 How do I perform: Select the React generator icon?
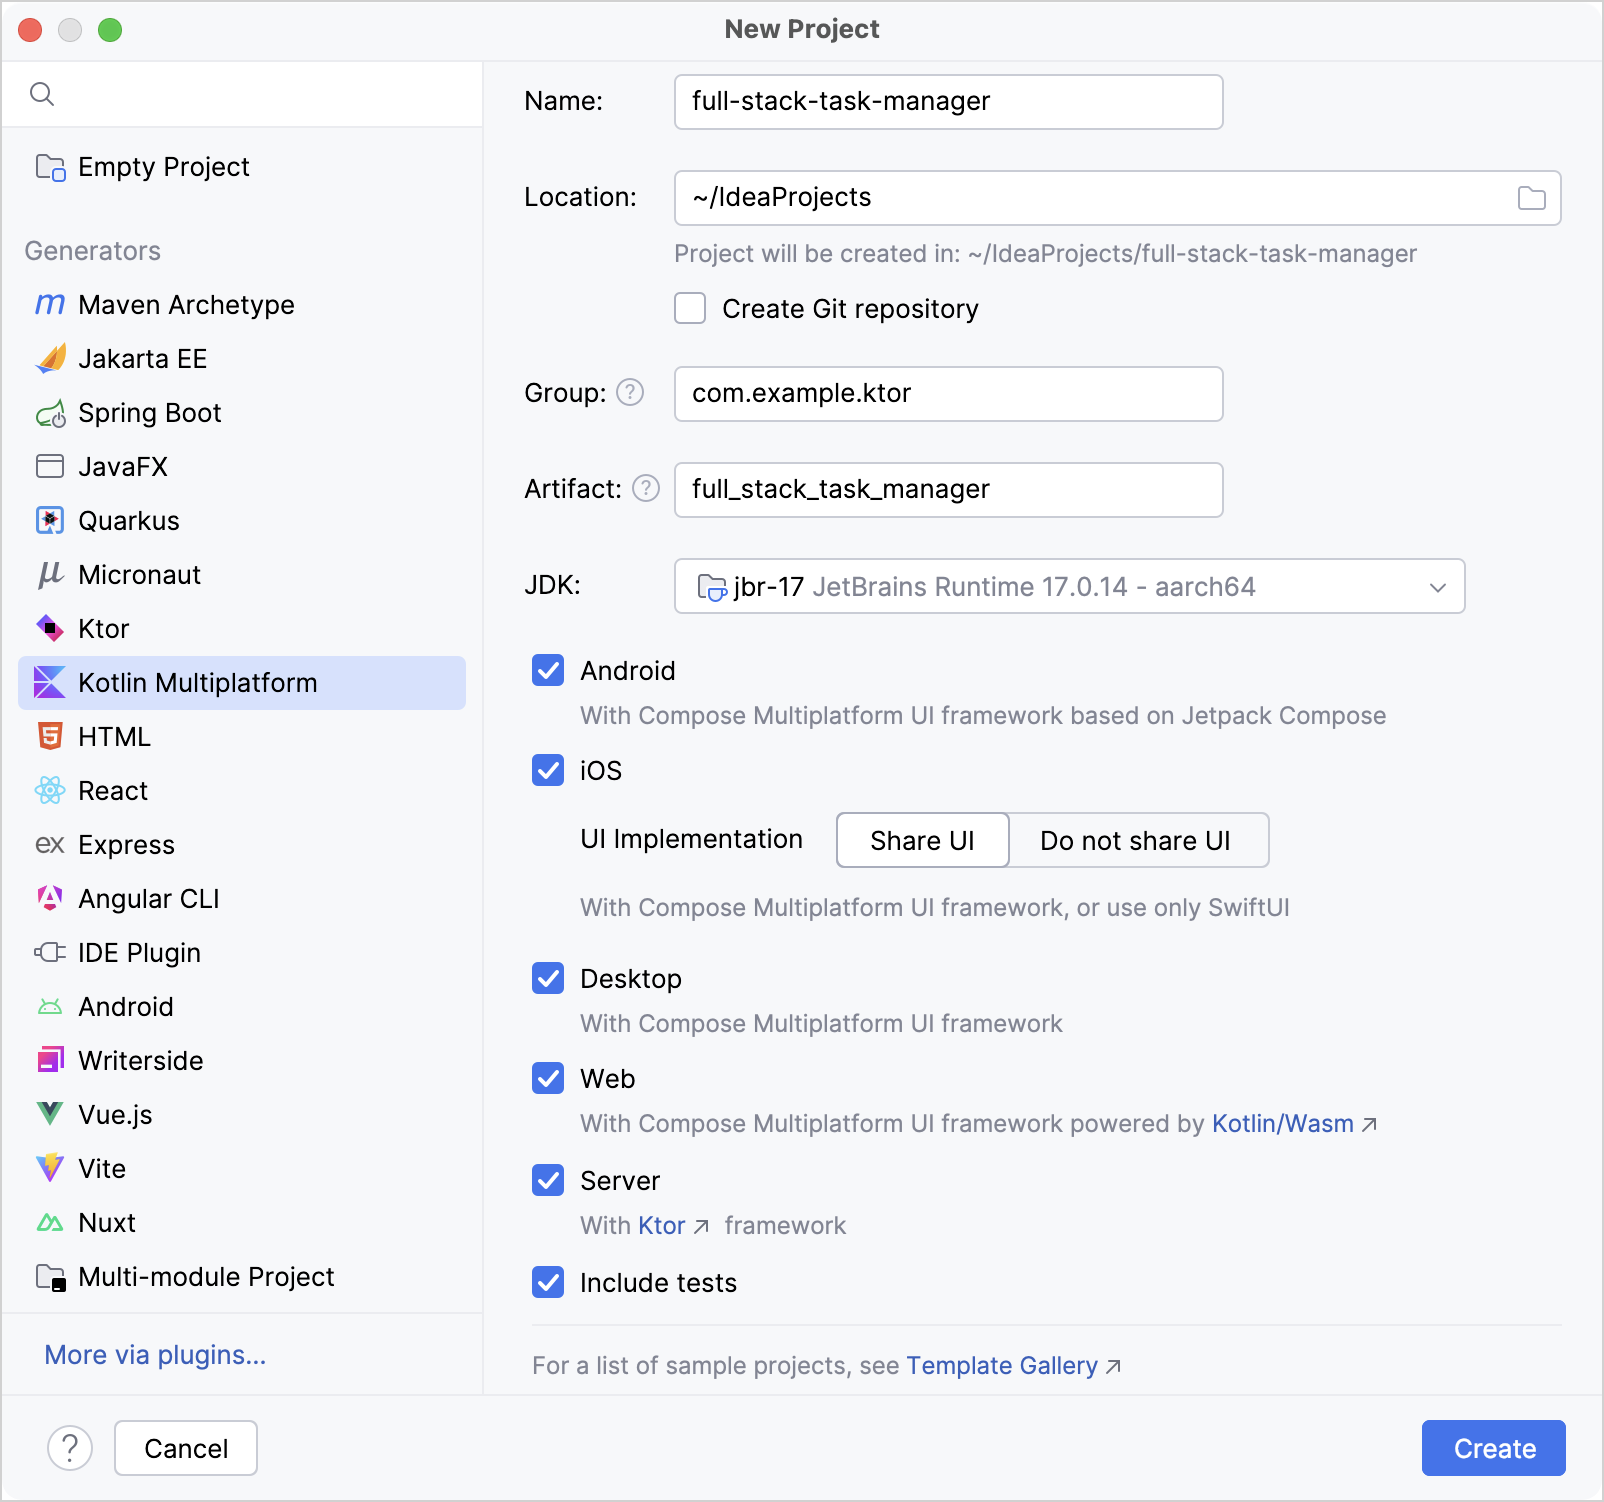[x=49, y=790]
